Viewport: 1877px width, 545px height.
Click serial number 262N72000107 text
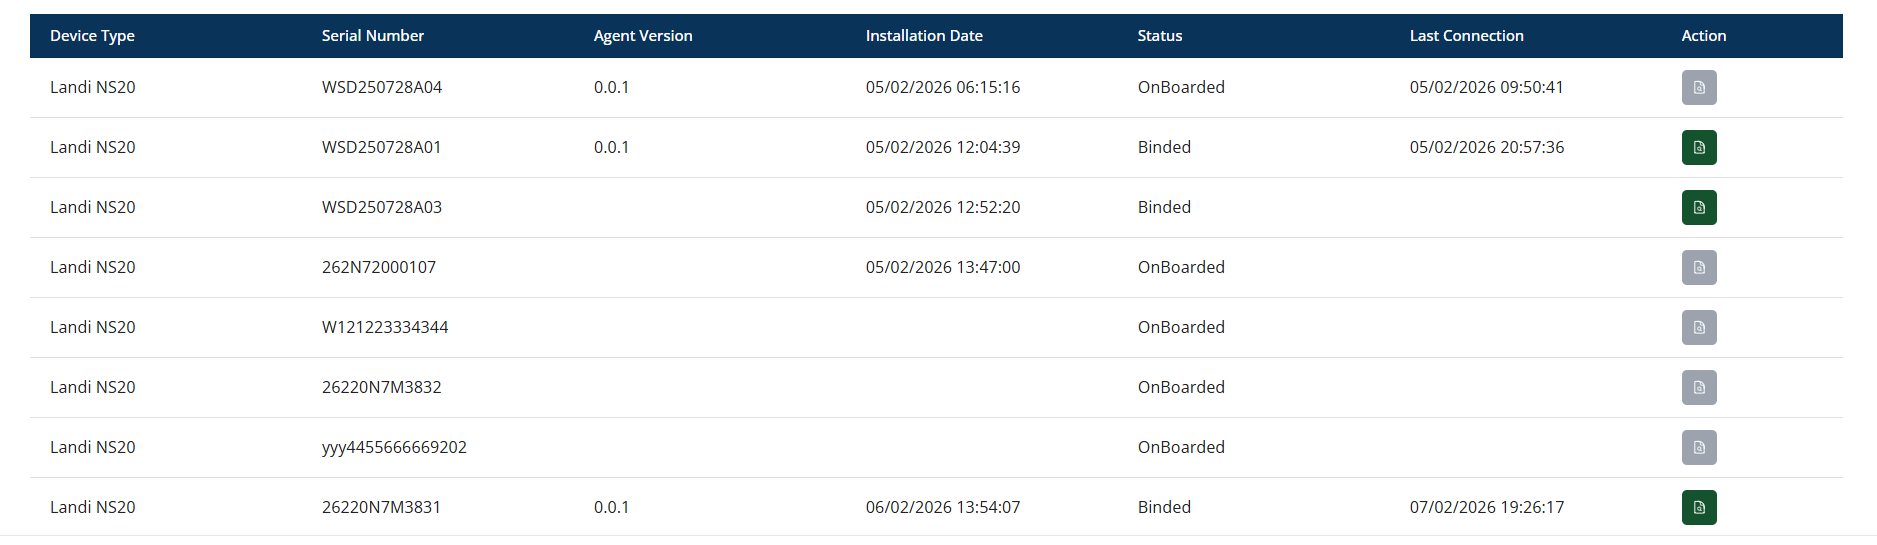pyautogui.click(x=378, y=268)
